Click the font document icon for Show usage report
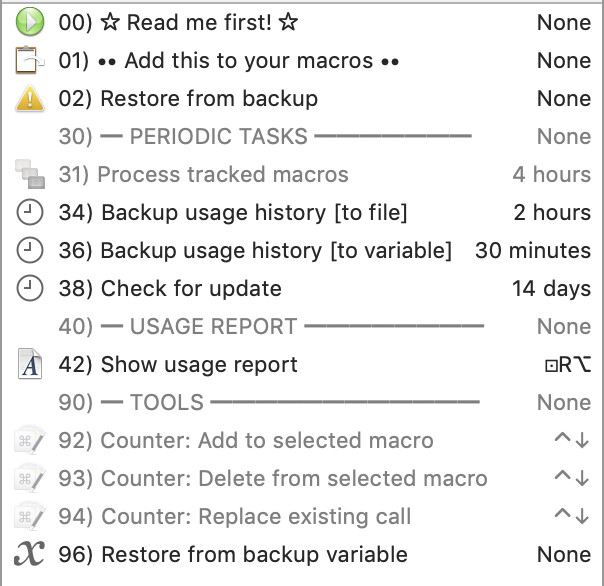Screen dimensions: 604x586 pos(30,364)
